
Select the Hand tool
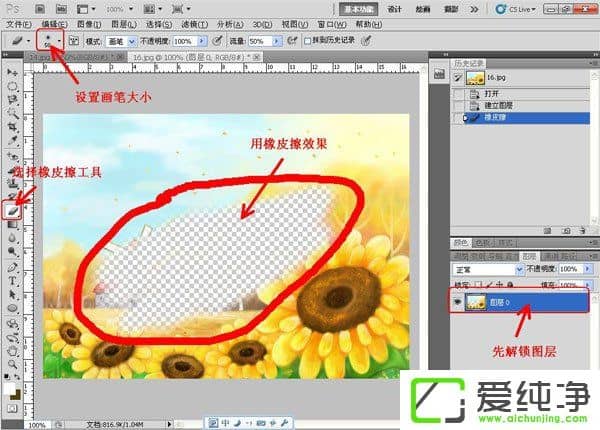pos(13,351)
